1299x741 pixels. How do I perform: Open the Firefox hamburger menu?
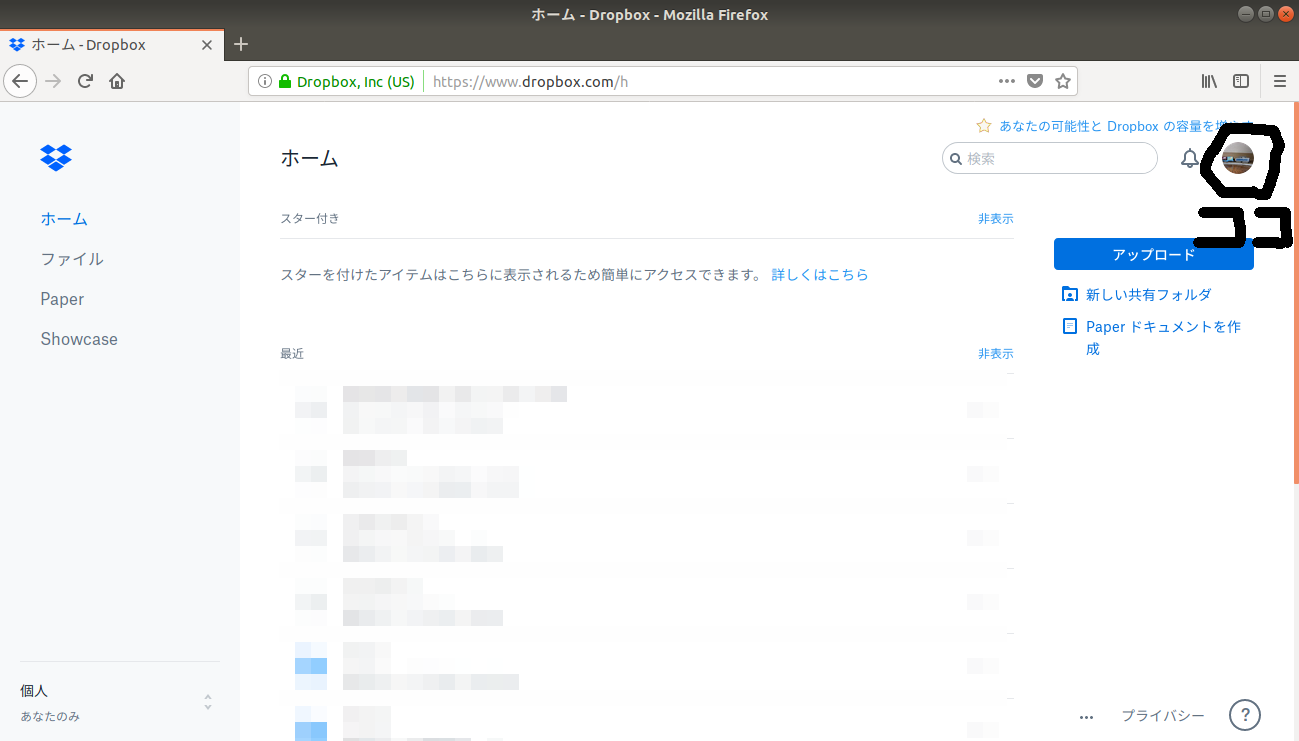pos(1280,81)
